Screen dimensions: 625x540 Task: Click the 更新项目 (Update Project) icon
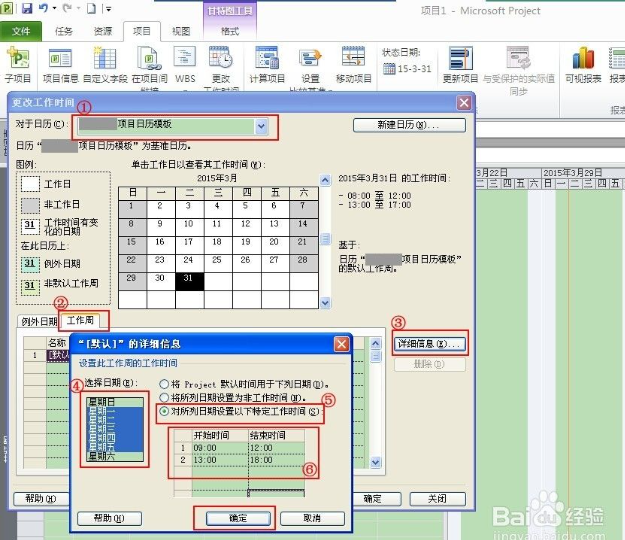pyautogui.click(x=460, y=62)
